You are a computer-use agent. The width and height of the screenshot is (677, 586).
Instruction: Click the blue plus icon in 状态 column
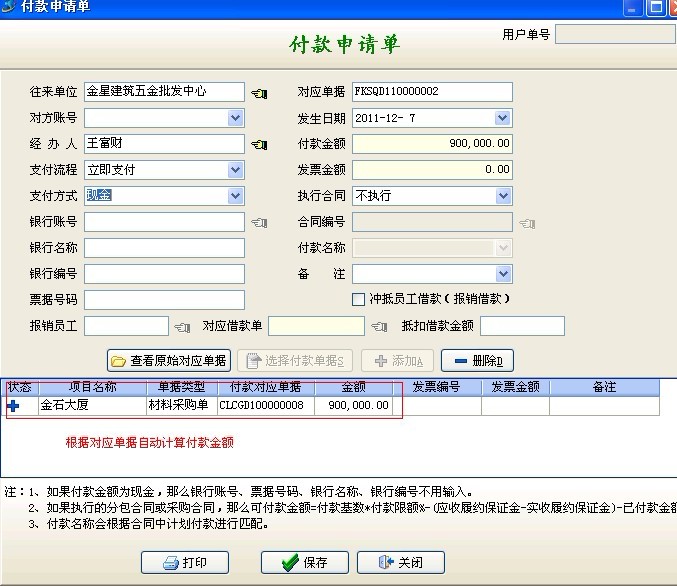click(14, 405)
